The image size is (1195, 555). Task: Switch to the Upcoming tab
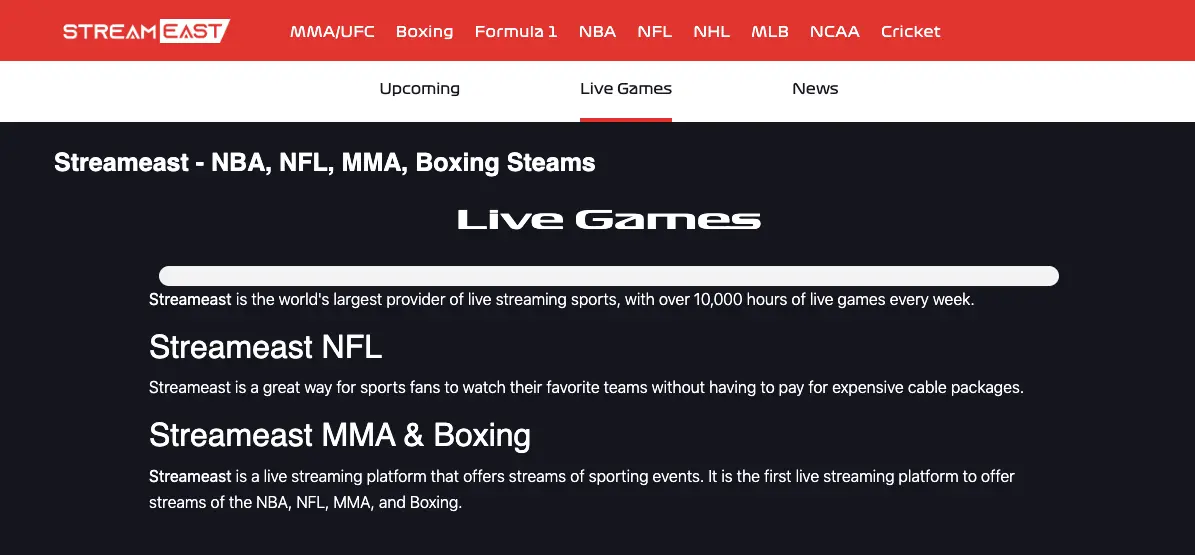pyautogui.click(x=420, y=88)
